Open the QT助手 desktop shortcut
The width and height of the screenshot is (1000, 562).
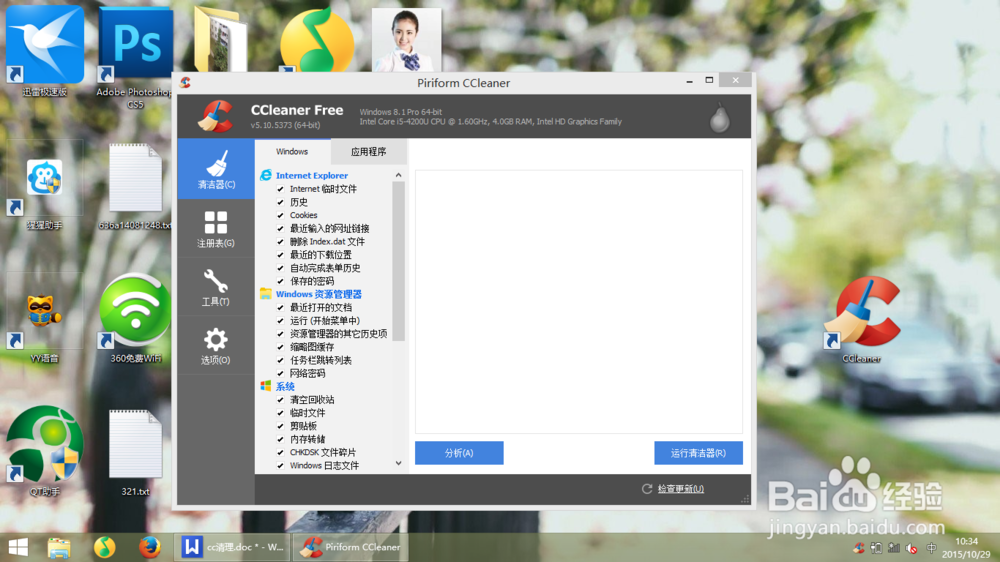[x=45, y=450]
